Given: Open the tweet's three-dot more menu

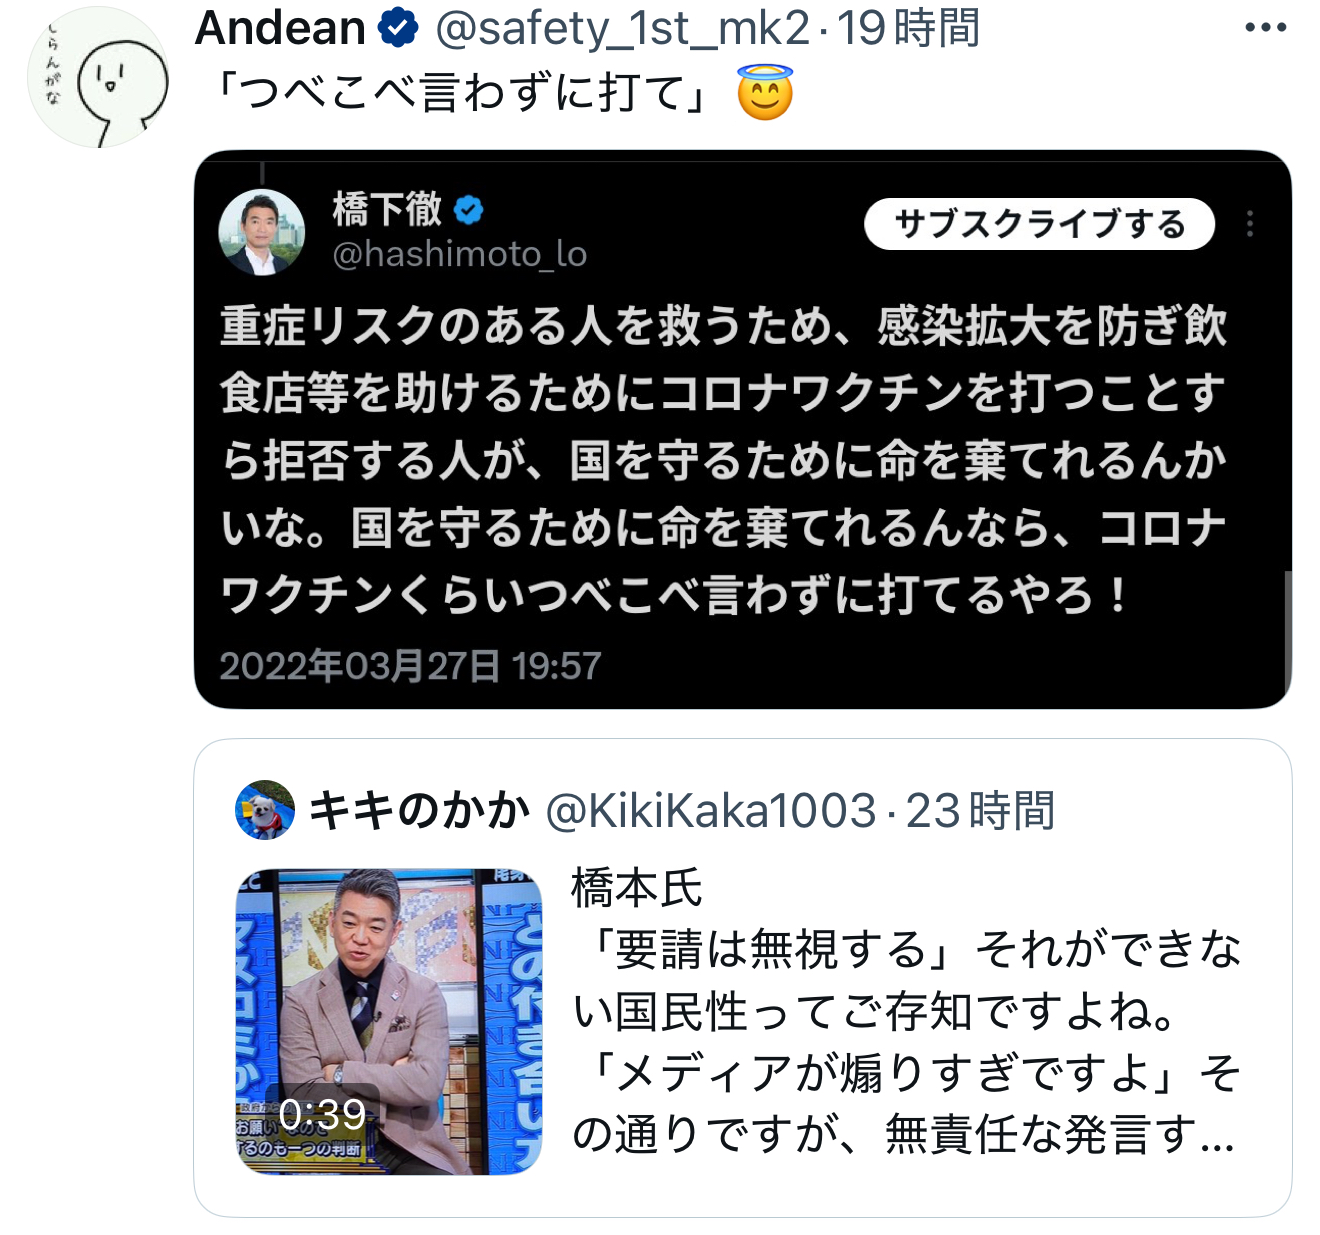Looking at the screenshot, I should (x=1265, y=28).
